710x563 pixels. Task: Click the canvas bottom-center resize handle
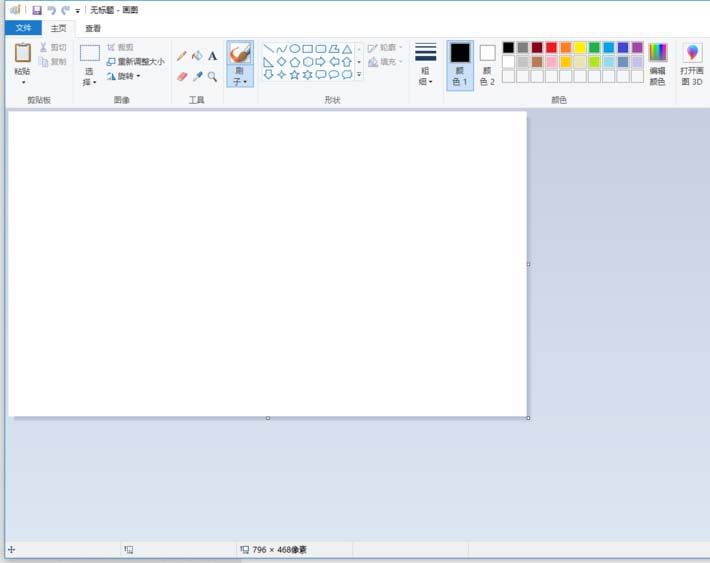tap(268, 418)
